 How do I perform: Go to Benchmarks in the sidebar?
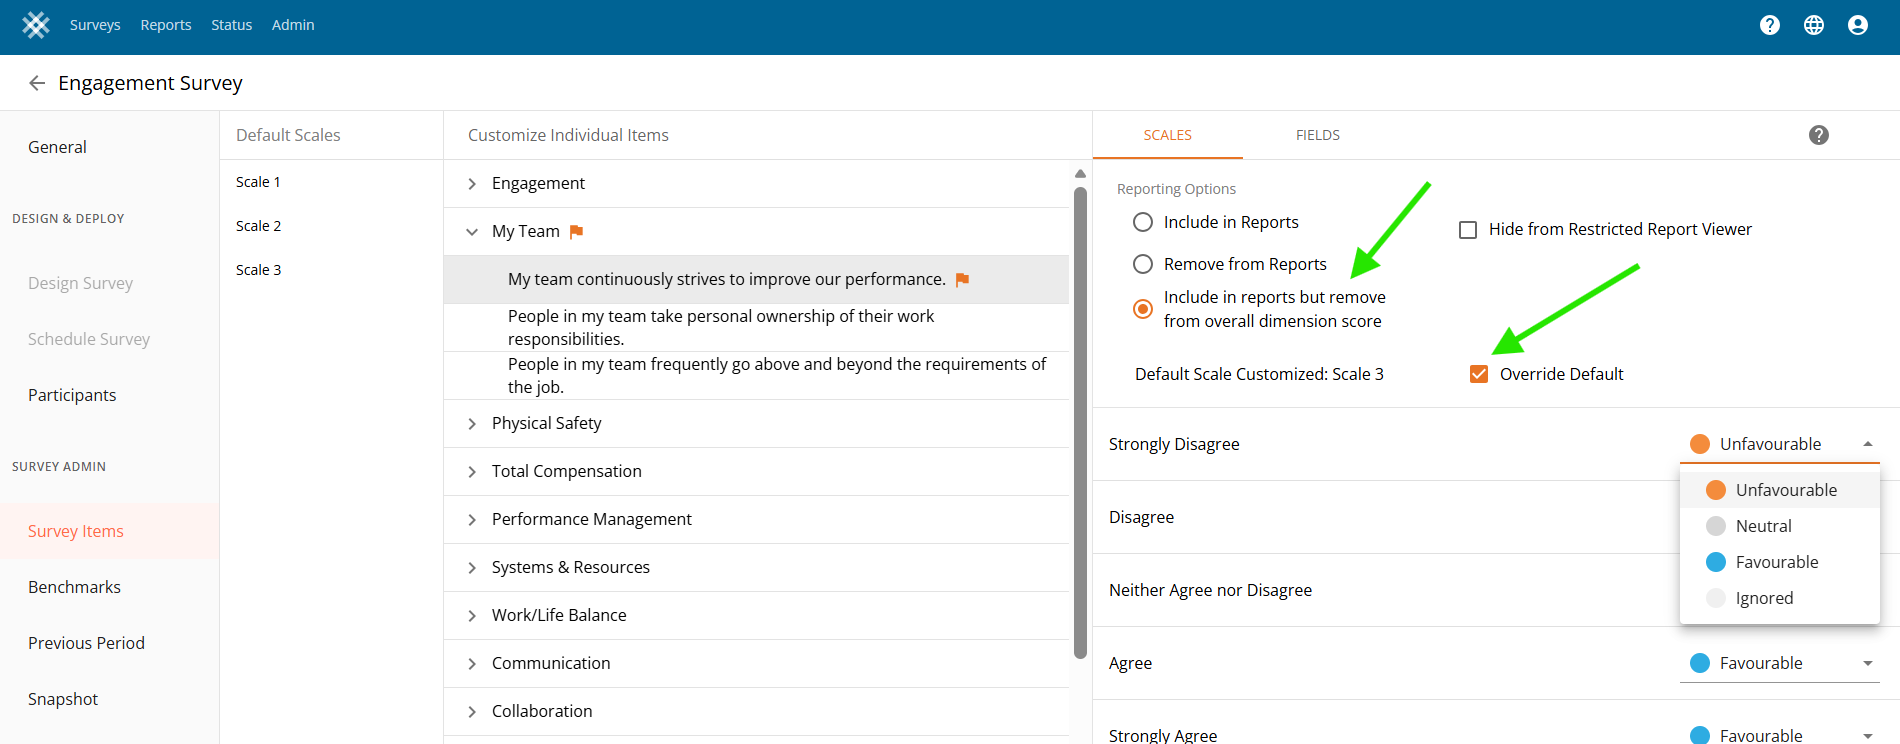click(74, 587)
